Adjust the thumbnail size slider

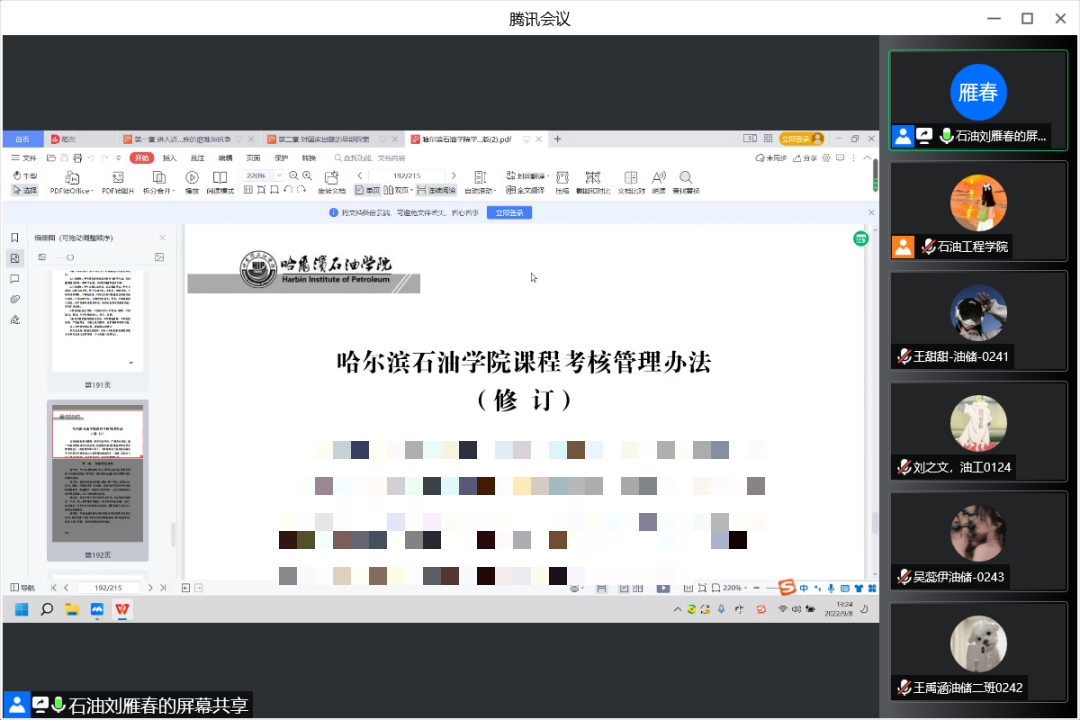coord(64,257)
